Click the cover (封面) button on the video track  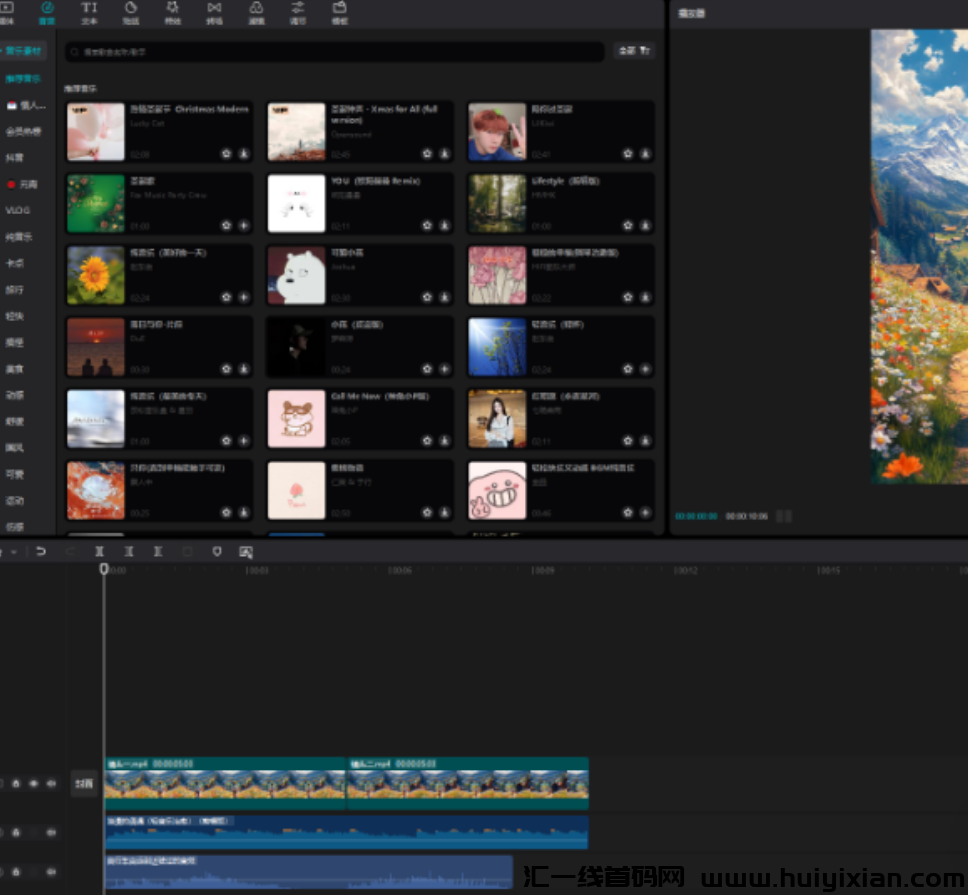coord(84,784)
